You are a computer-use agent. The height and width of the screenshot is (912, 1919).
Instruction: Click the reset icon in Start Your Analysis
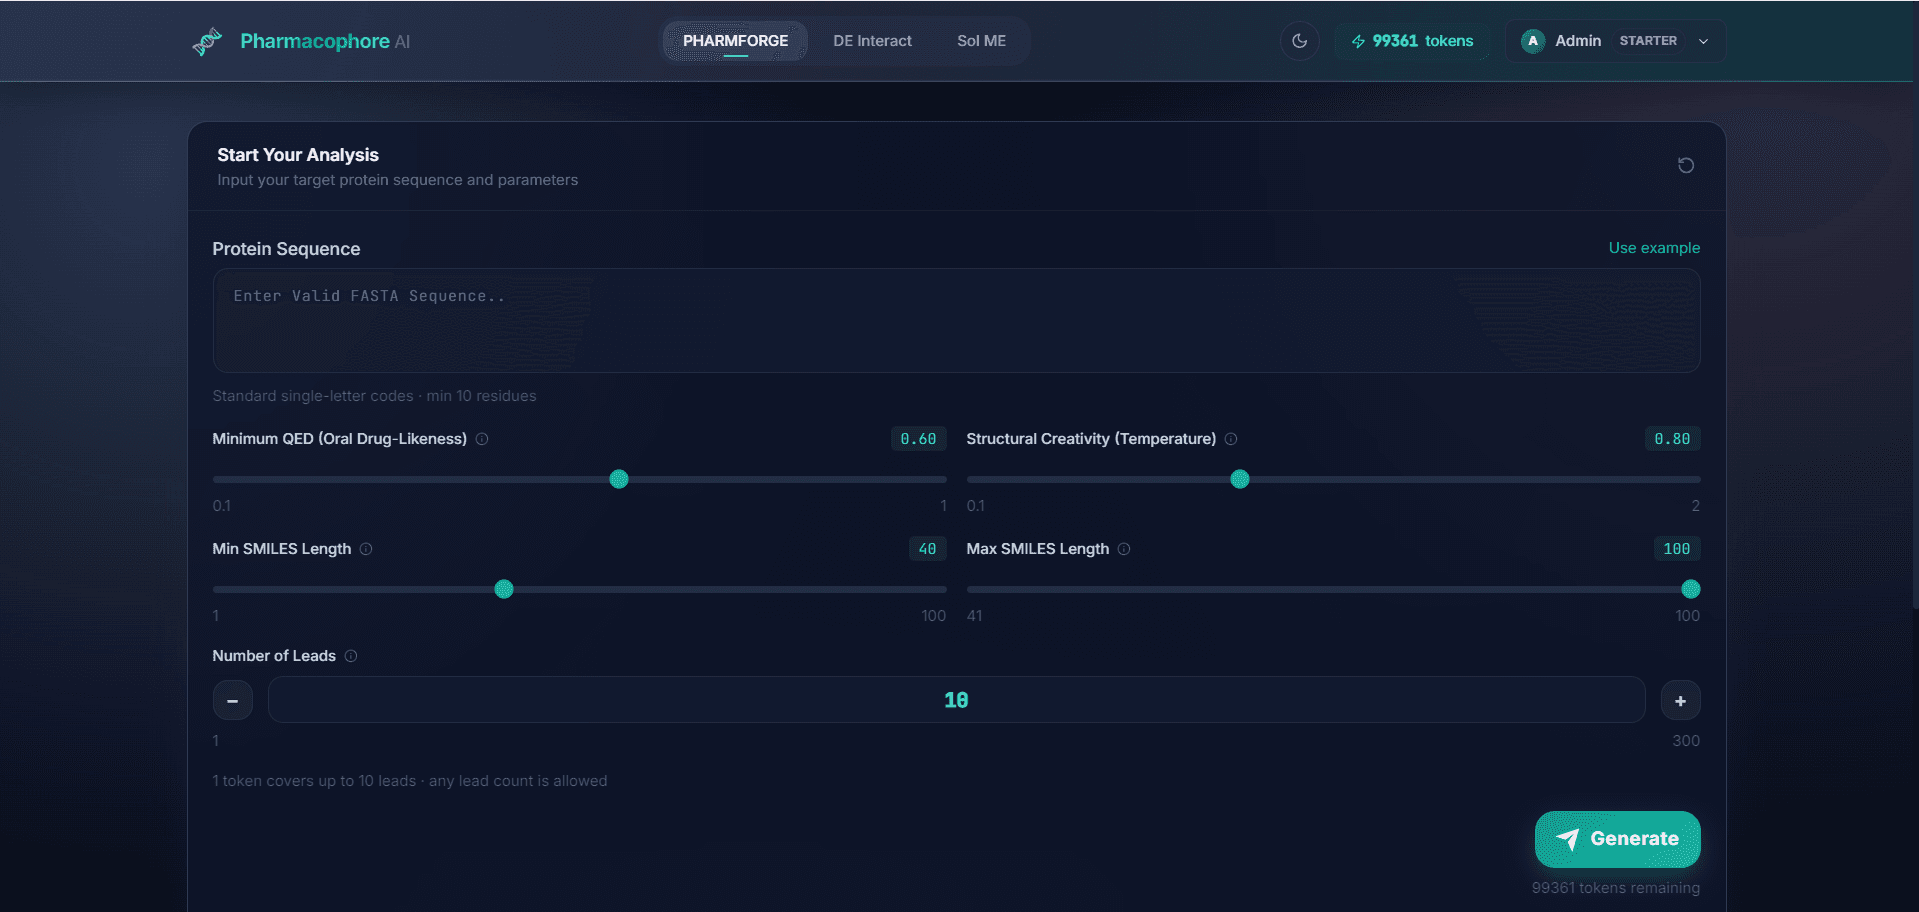point(1686,165)
